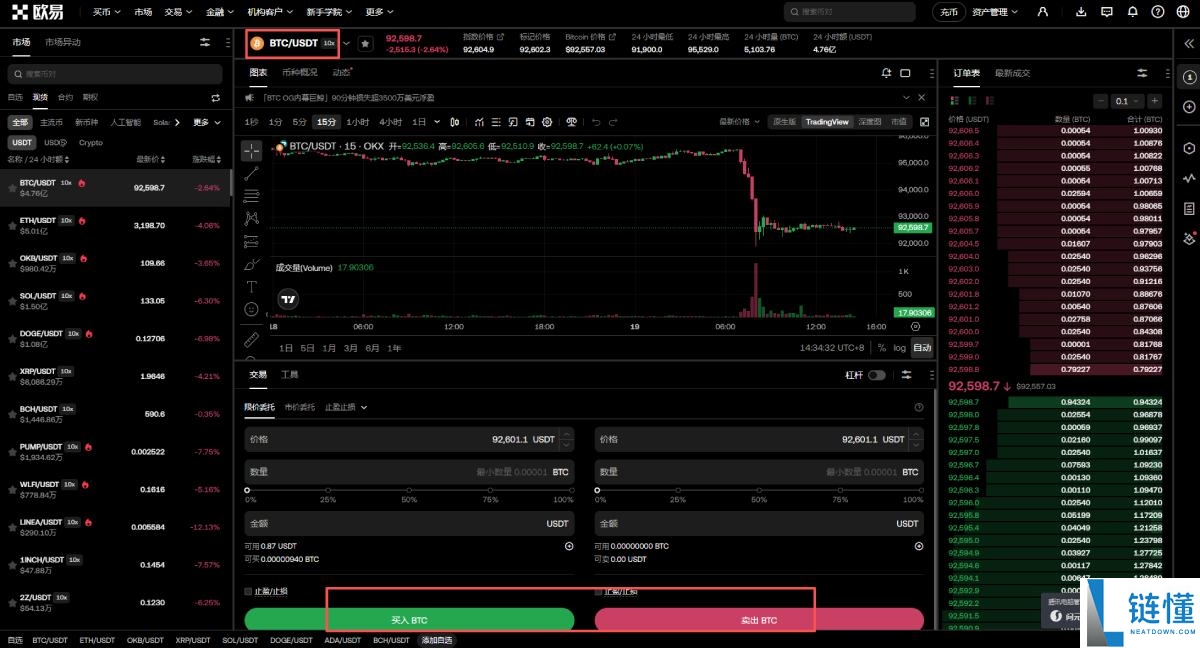
Task: Redo the last chart action
Action: click(614, 122)
